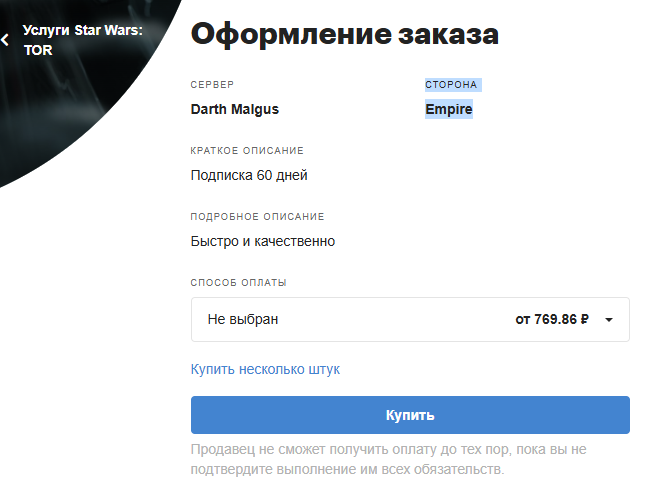Click the Купить несколько штук link
Image resolution: width=672 pixels, height=496 pixels.
pyautogui.click(x=265, y=369)
